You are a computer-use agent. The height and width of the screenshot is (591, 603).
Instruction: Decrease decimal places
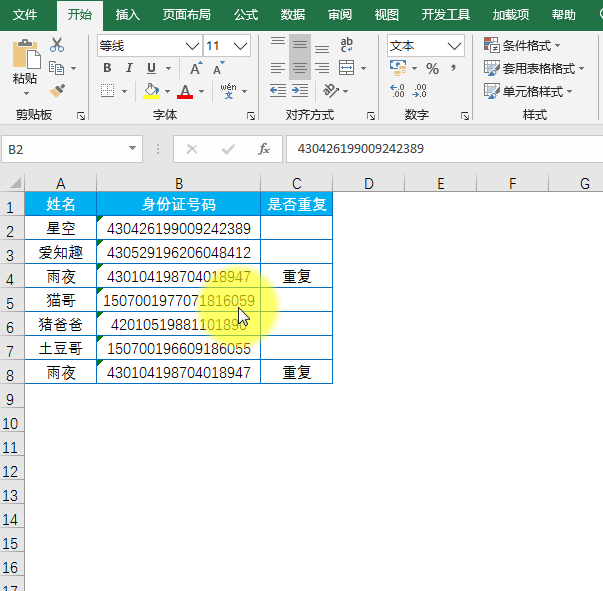pos(419,91)
